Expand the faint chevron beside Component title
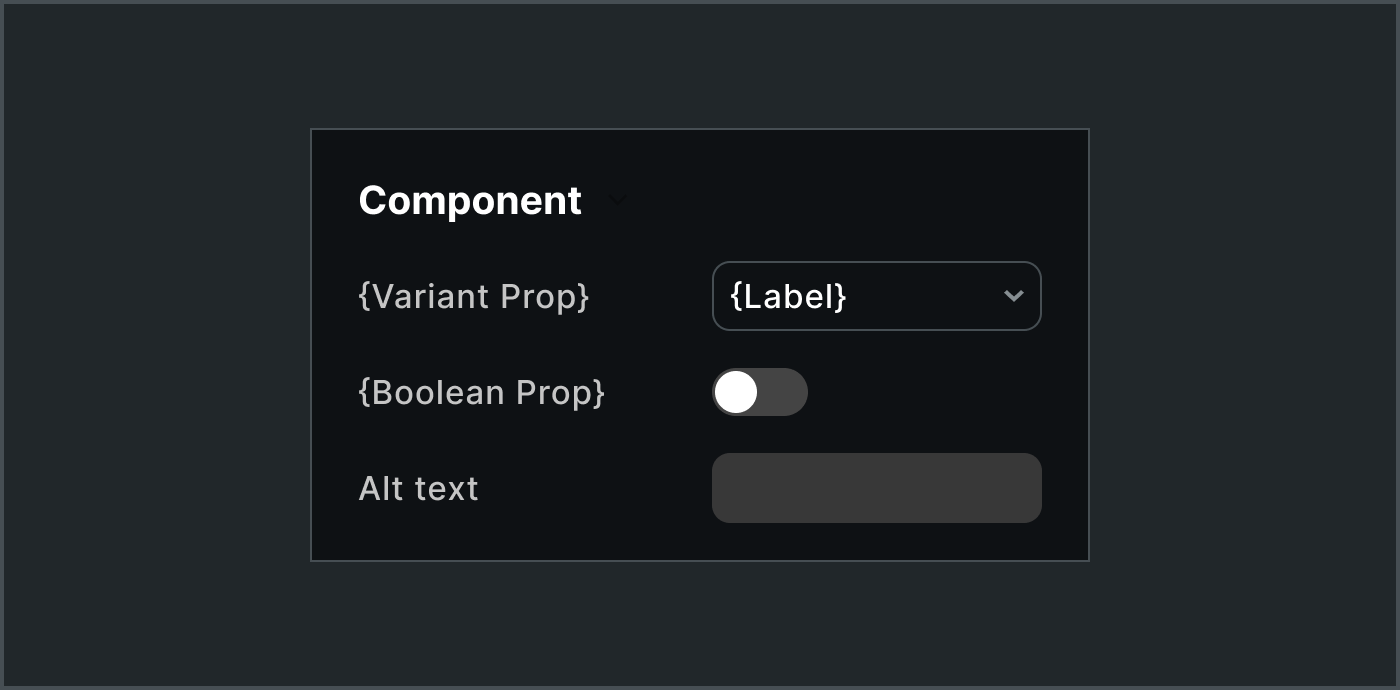Viewport: 1400px width, 690px height. (x=619, y=200)
